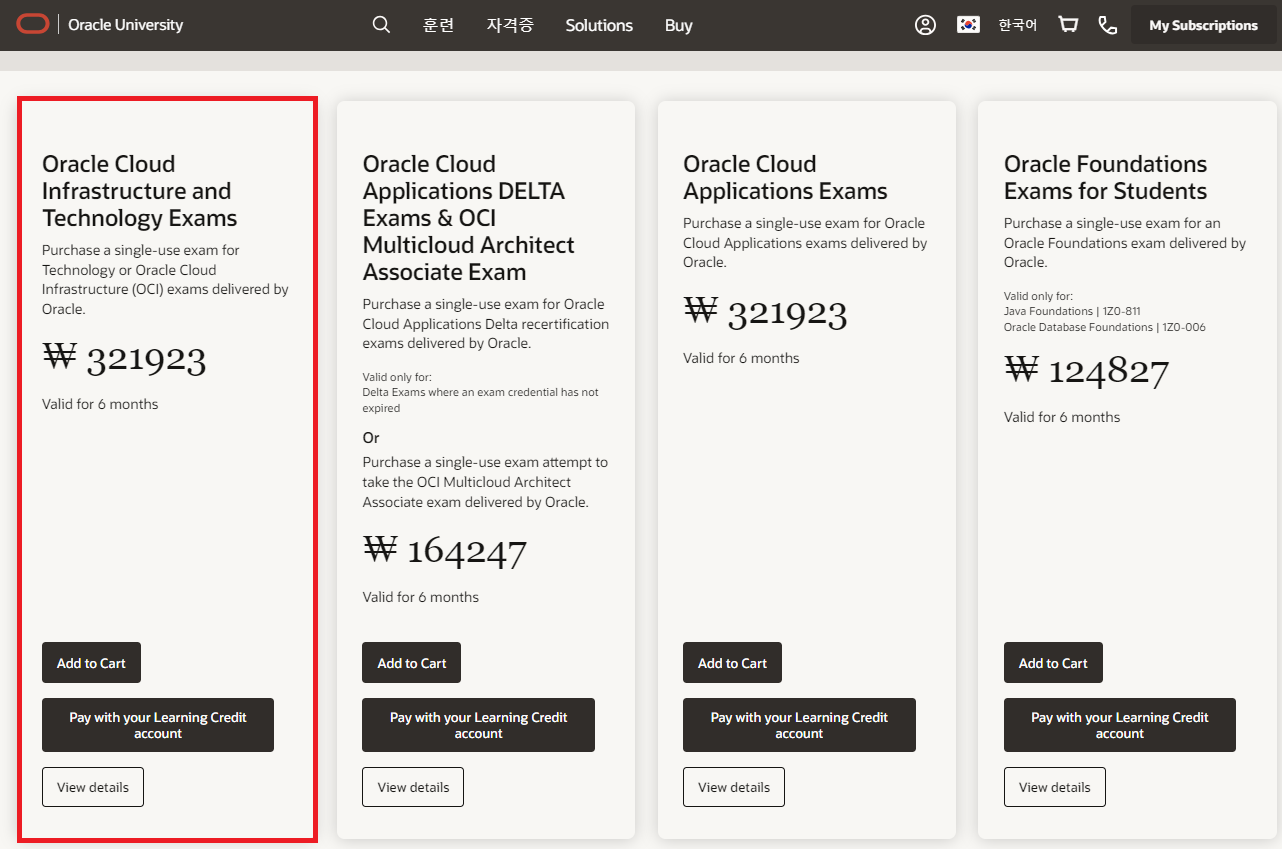Screen dimensions: 1282x849
Task: Go to Oracle University home link
Action: (x=126, y=25)
